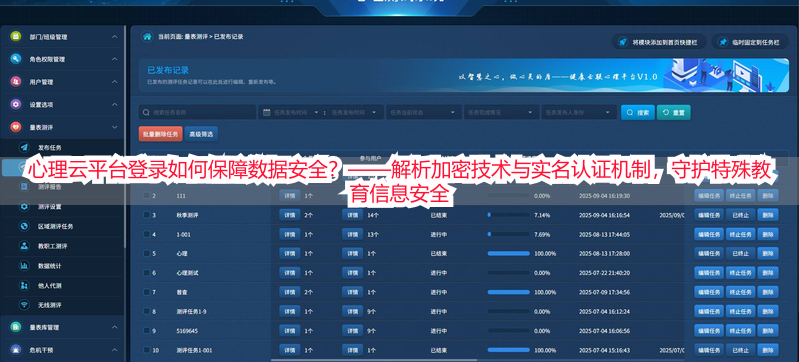Viewport: 799px width, 362px height.
Task: Click 终止任务 for task 1-001
Action: (740, 235)
